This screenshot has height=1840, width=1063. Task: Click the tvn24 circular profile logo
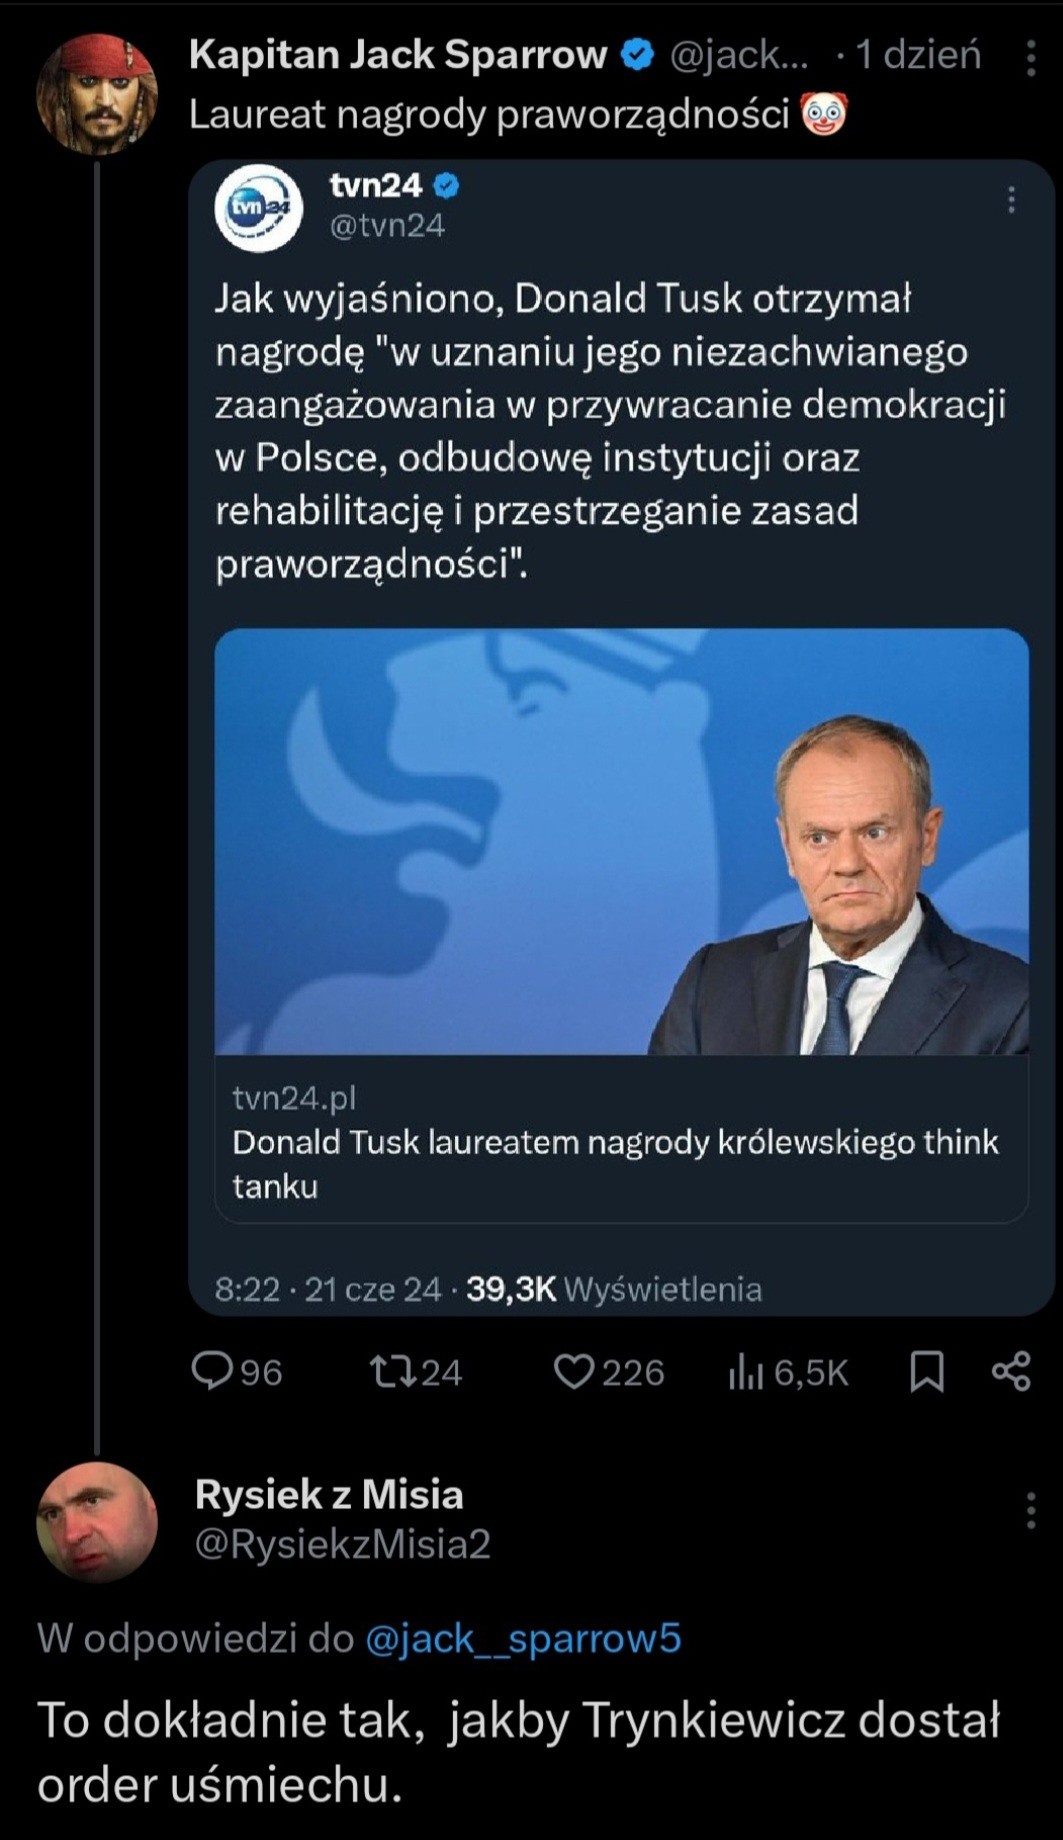click(260, 205)
